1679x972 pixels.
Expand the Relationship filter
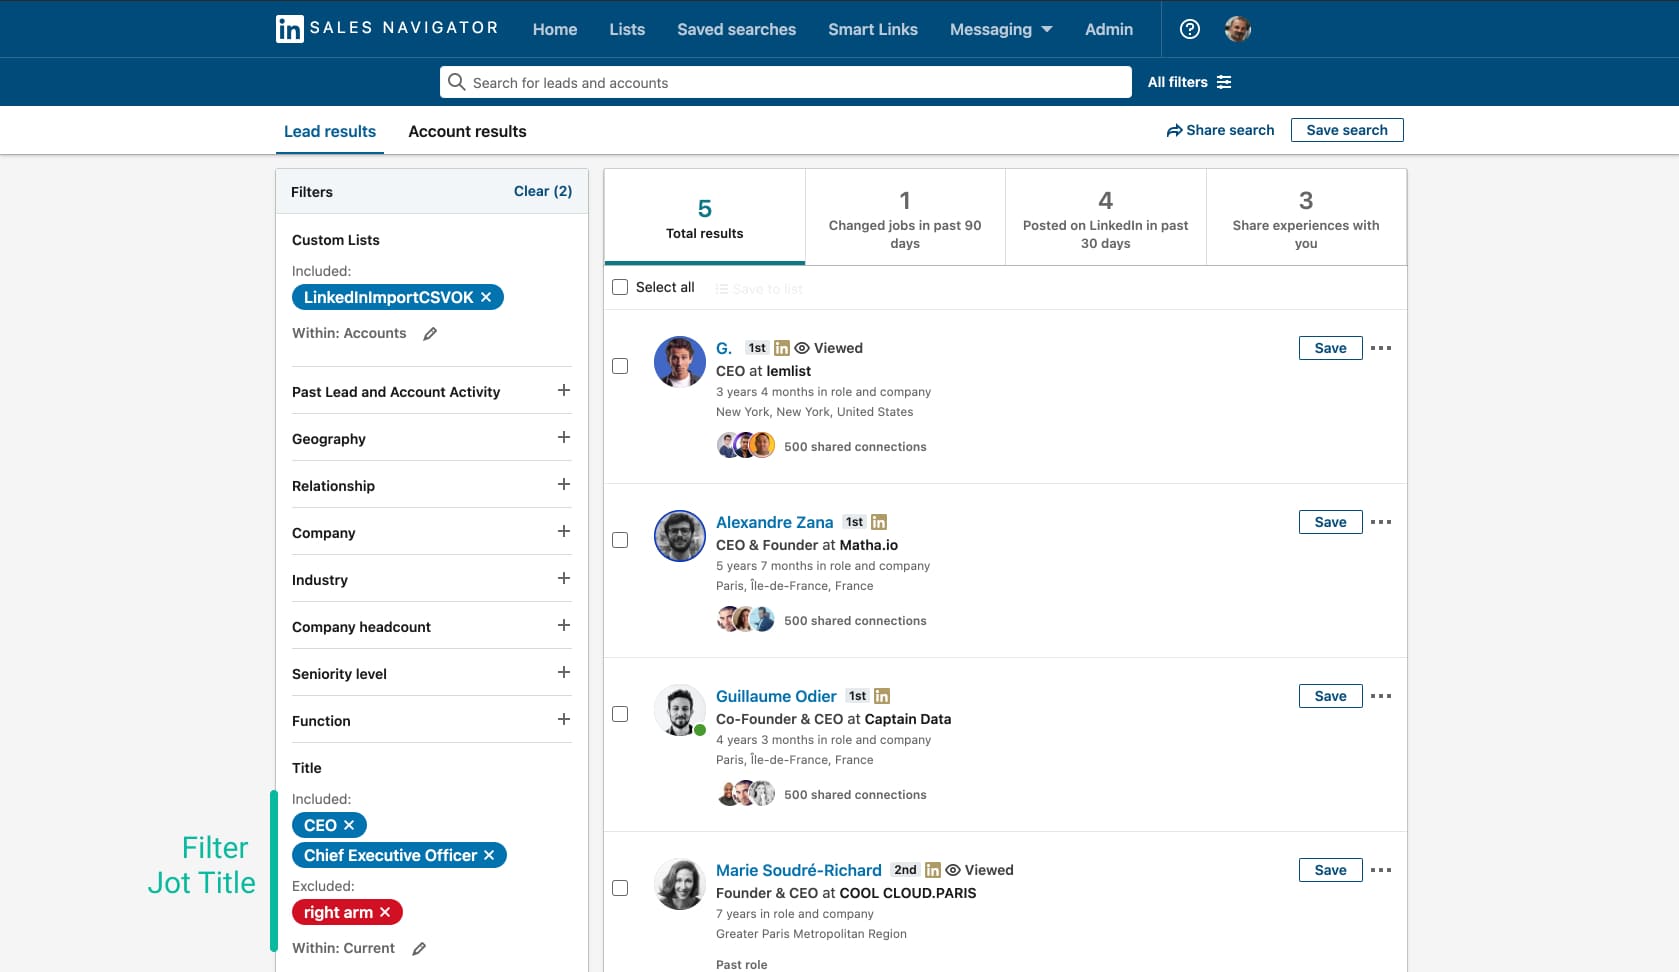coord(564,484)
